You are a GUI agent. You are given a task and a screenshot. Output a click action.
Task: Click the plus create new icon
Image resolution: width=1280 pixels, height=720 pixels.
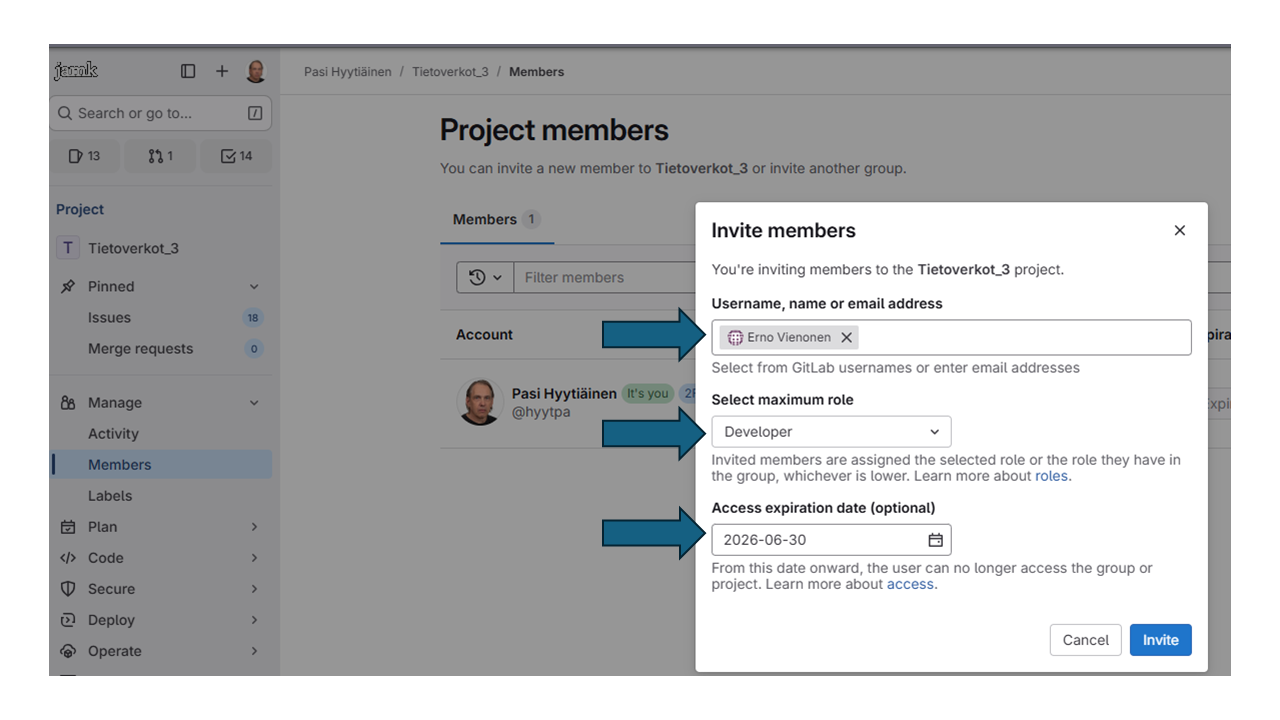(x=222, y=71)
